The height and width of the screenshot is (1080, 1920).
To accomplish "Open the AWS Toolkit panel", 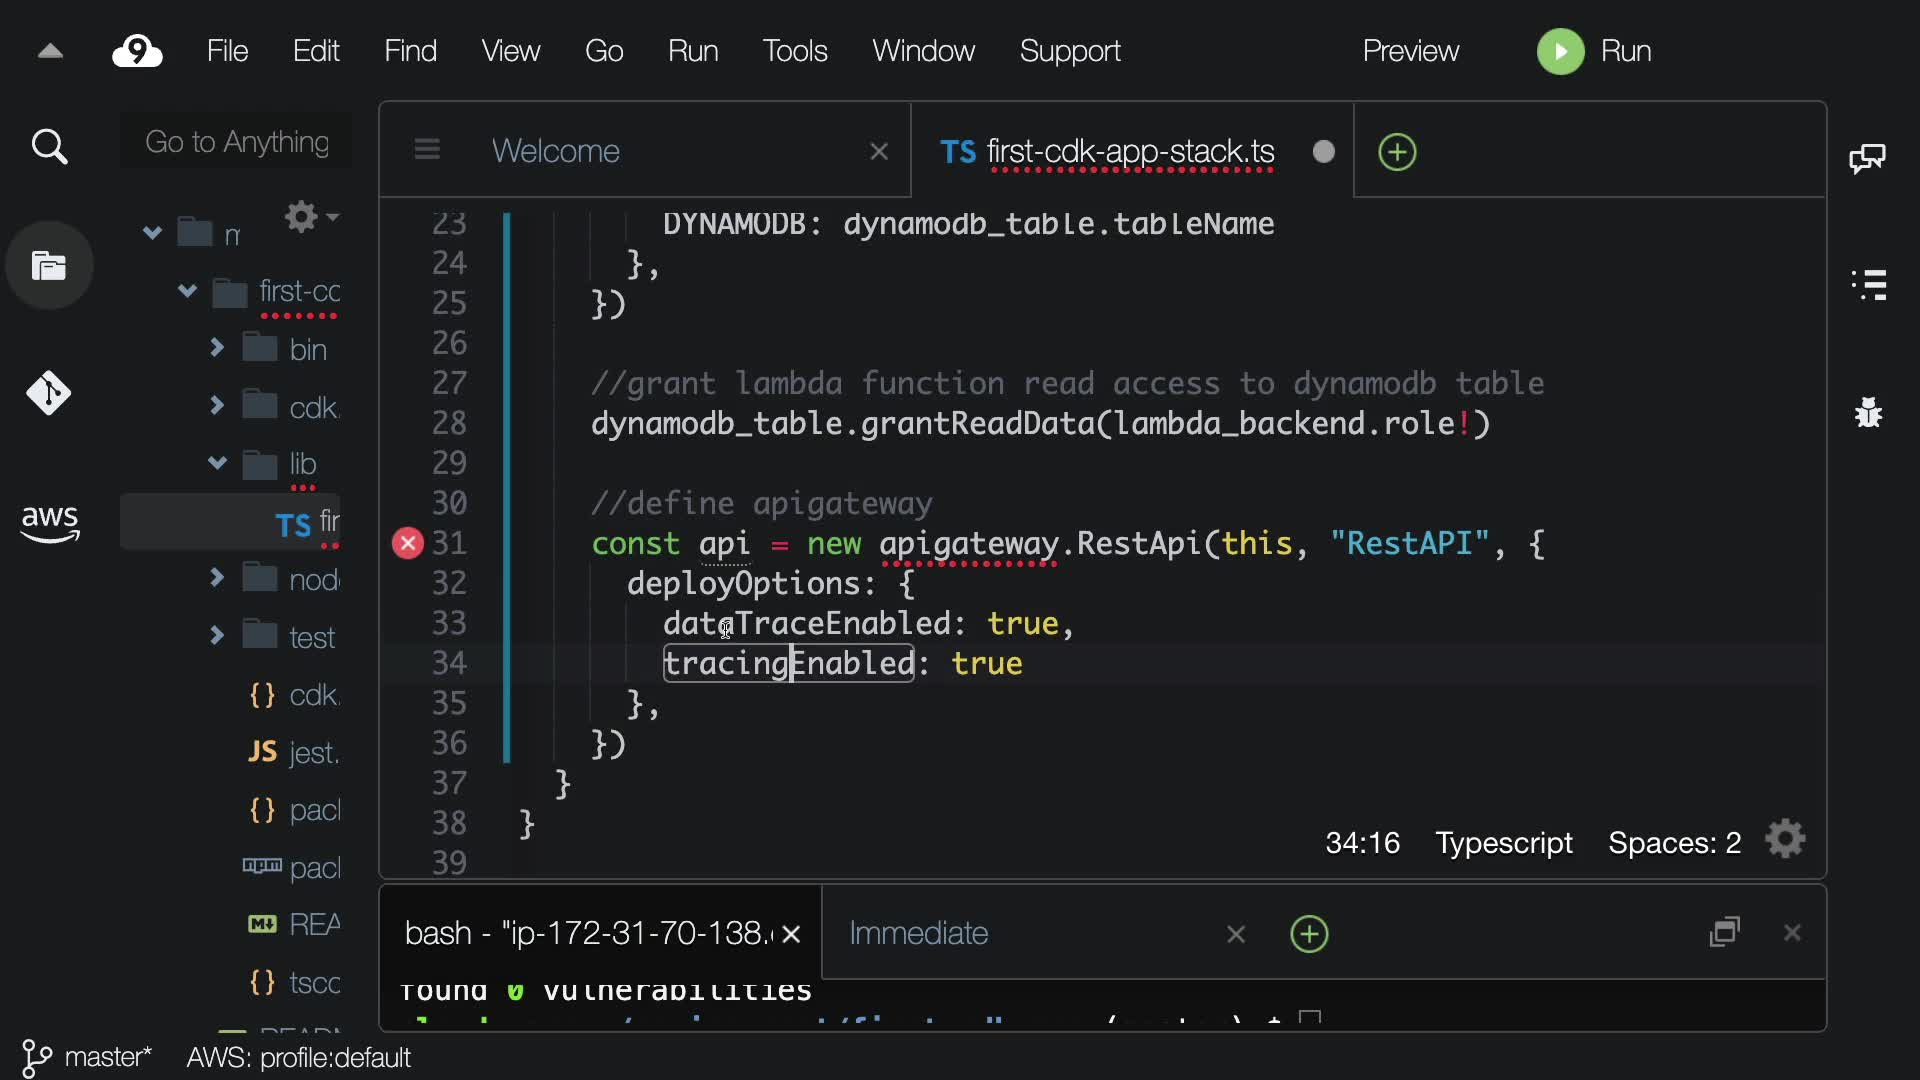I will click(49, 522).
